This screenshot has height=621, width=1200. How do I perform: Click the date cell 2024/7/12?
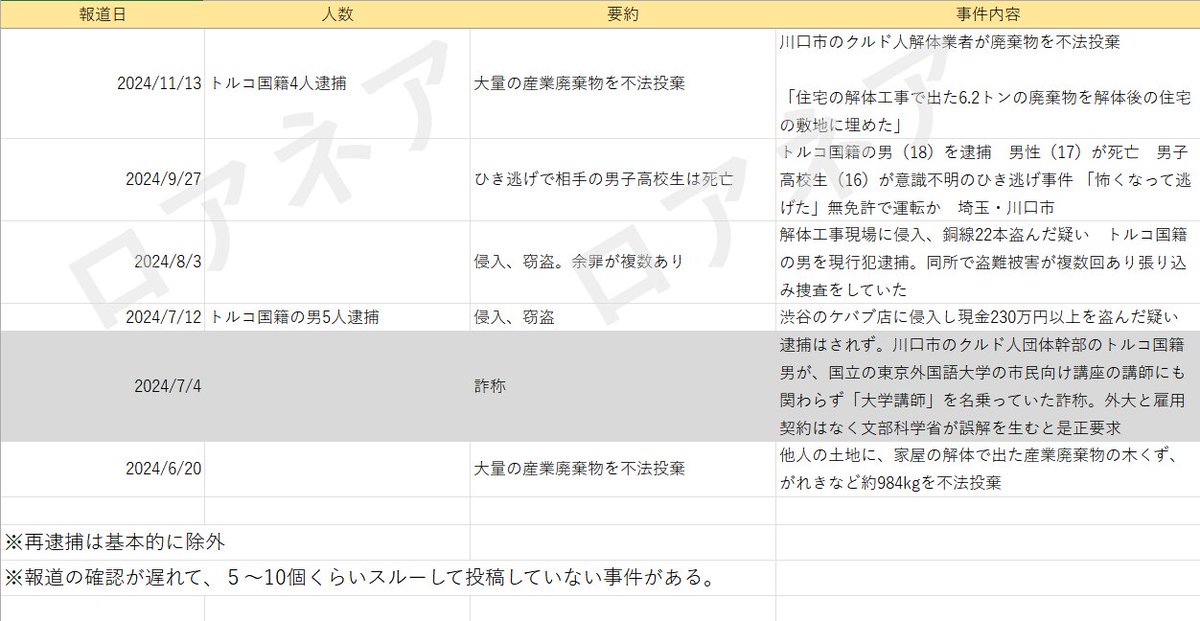coord(102,317)
